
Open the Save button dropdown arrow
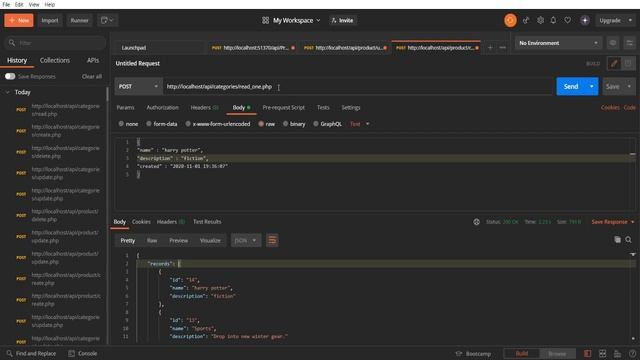coord(629,87)
